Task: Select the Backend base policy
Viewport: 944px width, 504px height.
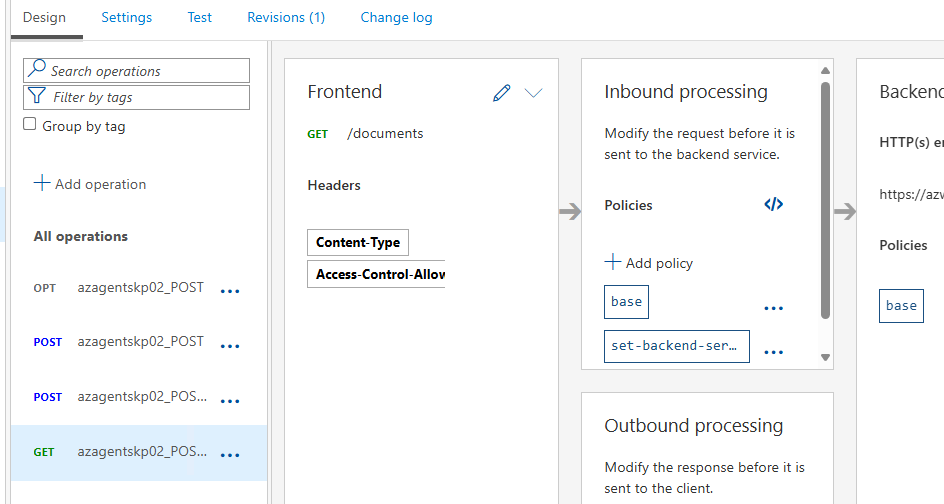Action: (x=901, y=306)
